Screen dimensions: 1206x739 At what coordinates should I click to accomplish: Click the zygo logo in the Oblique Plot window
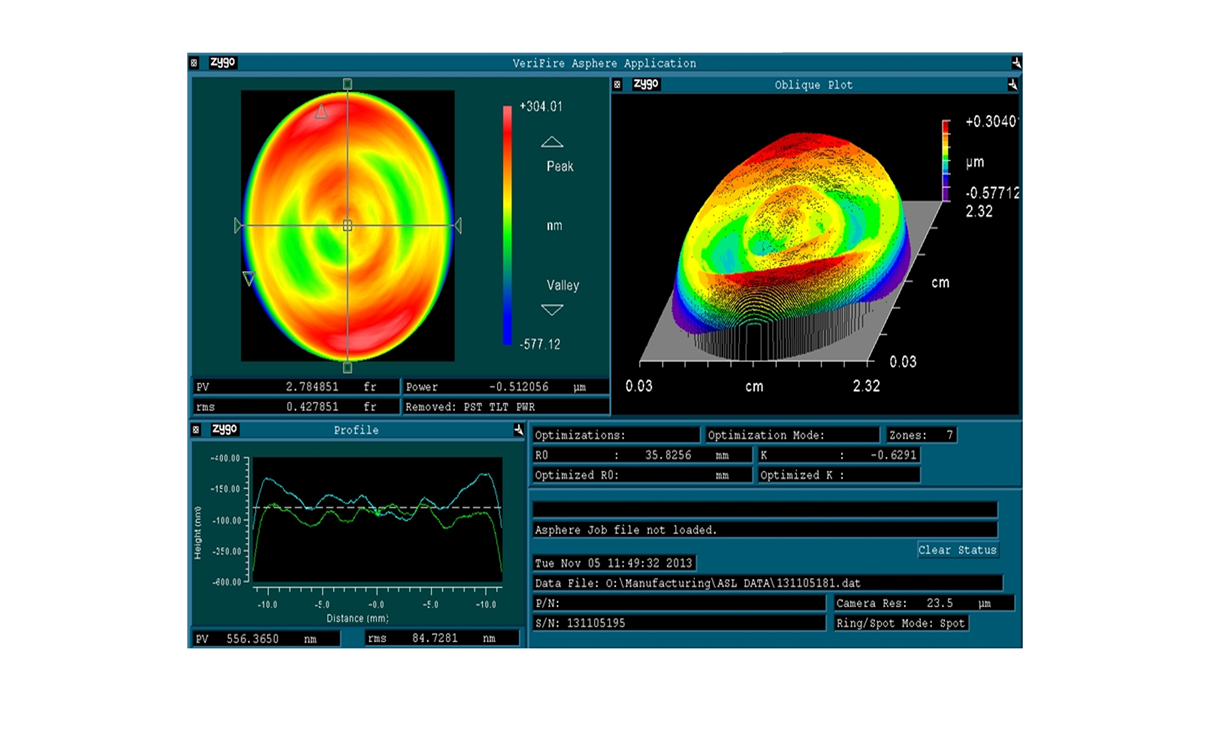646,85
